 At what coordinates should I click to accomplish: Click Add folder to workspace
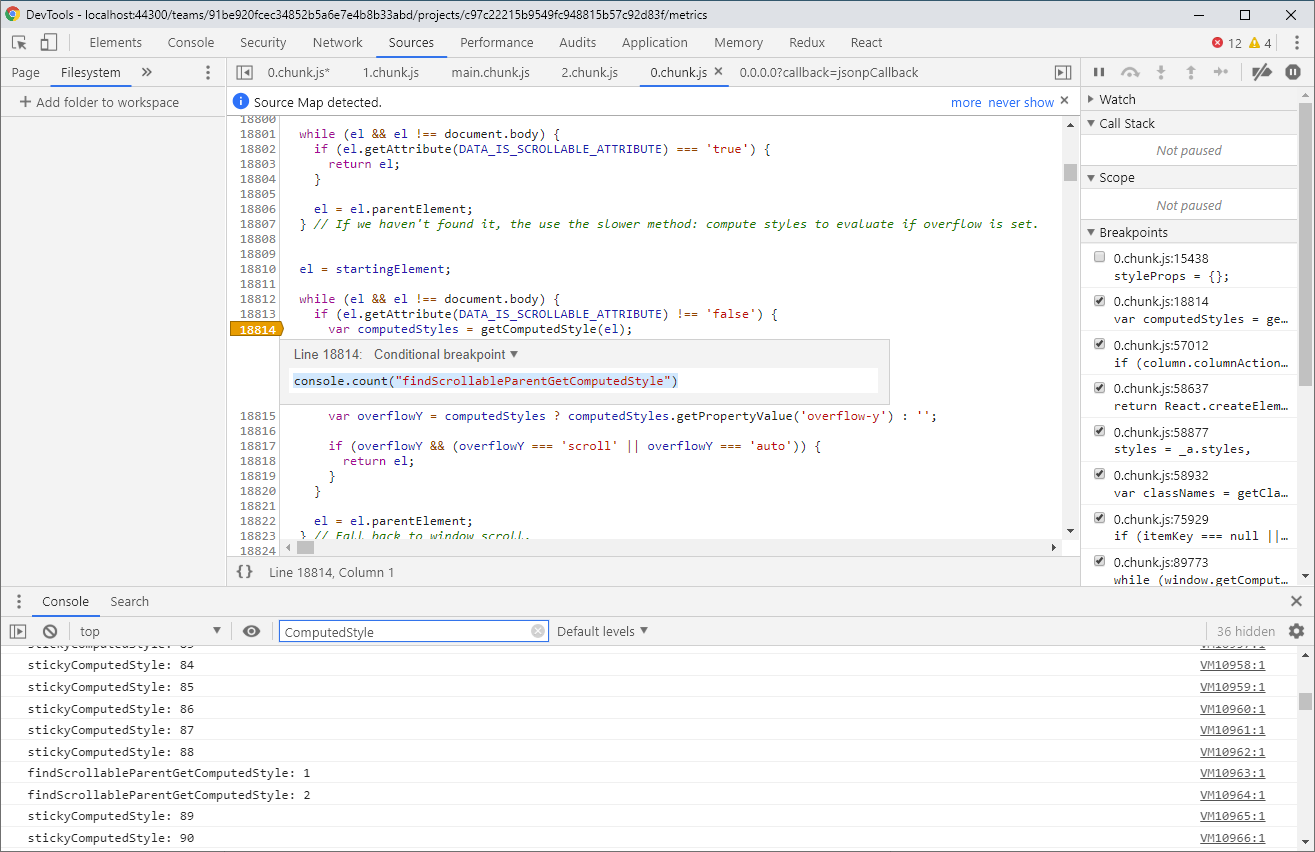point(99,102)
